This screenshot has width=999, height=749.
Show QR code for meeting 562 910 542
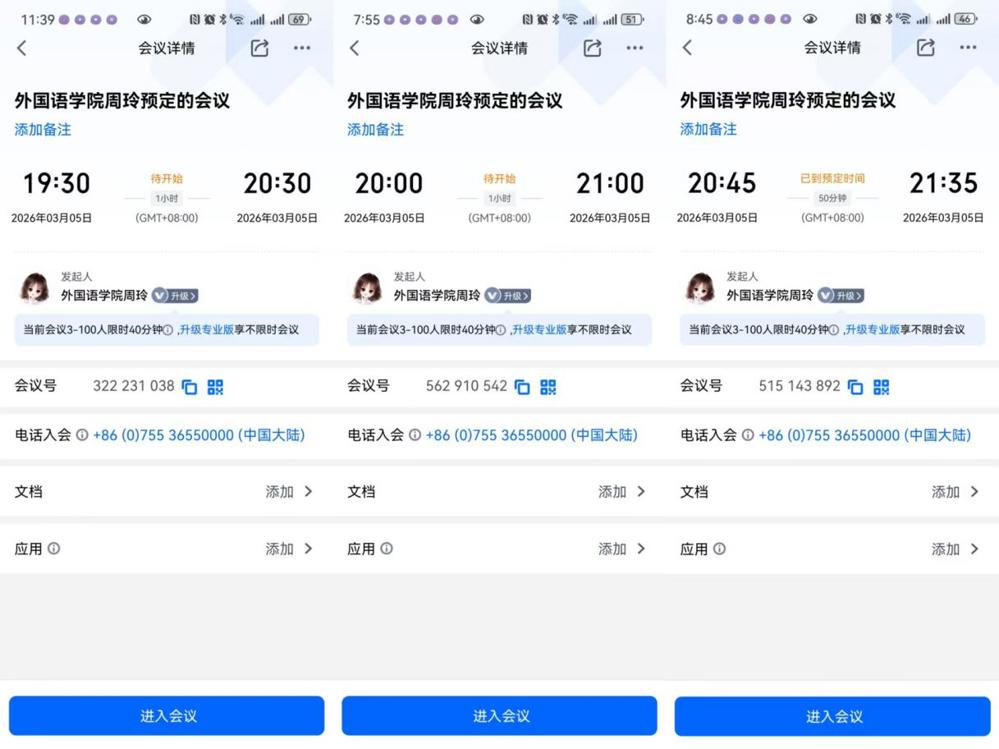pos(548,387)
